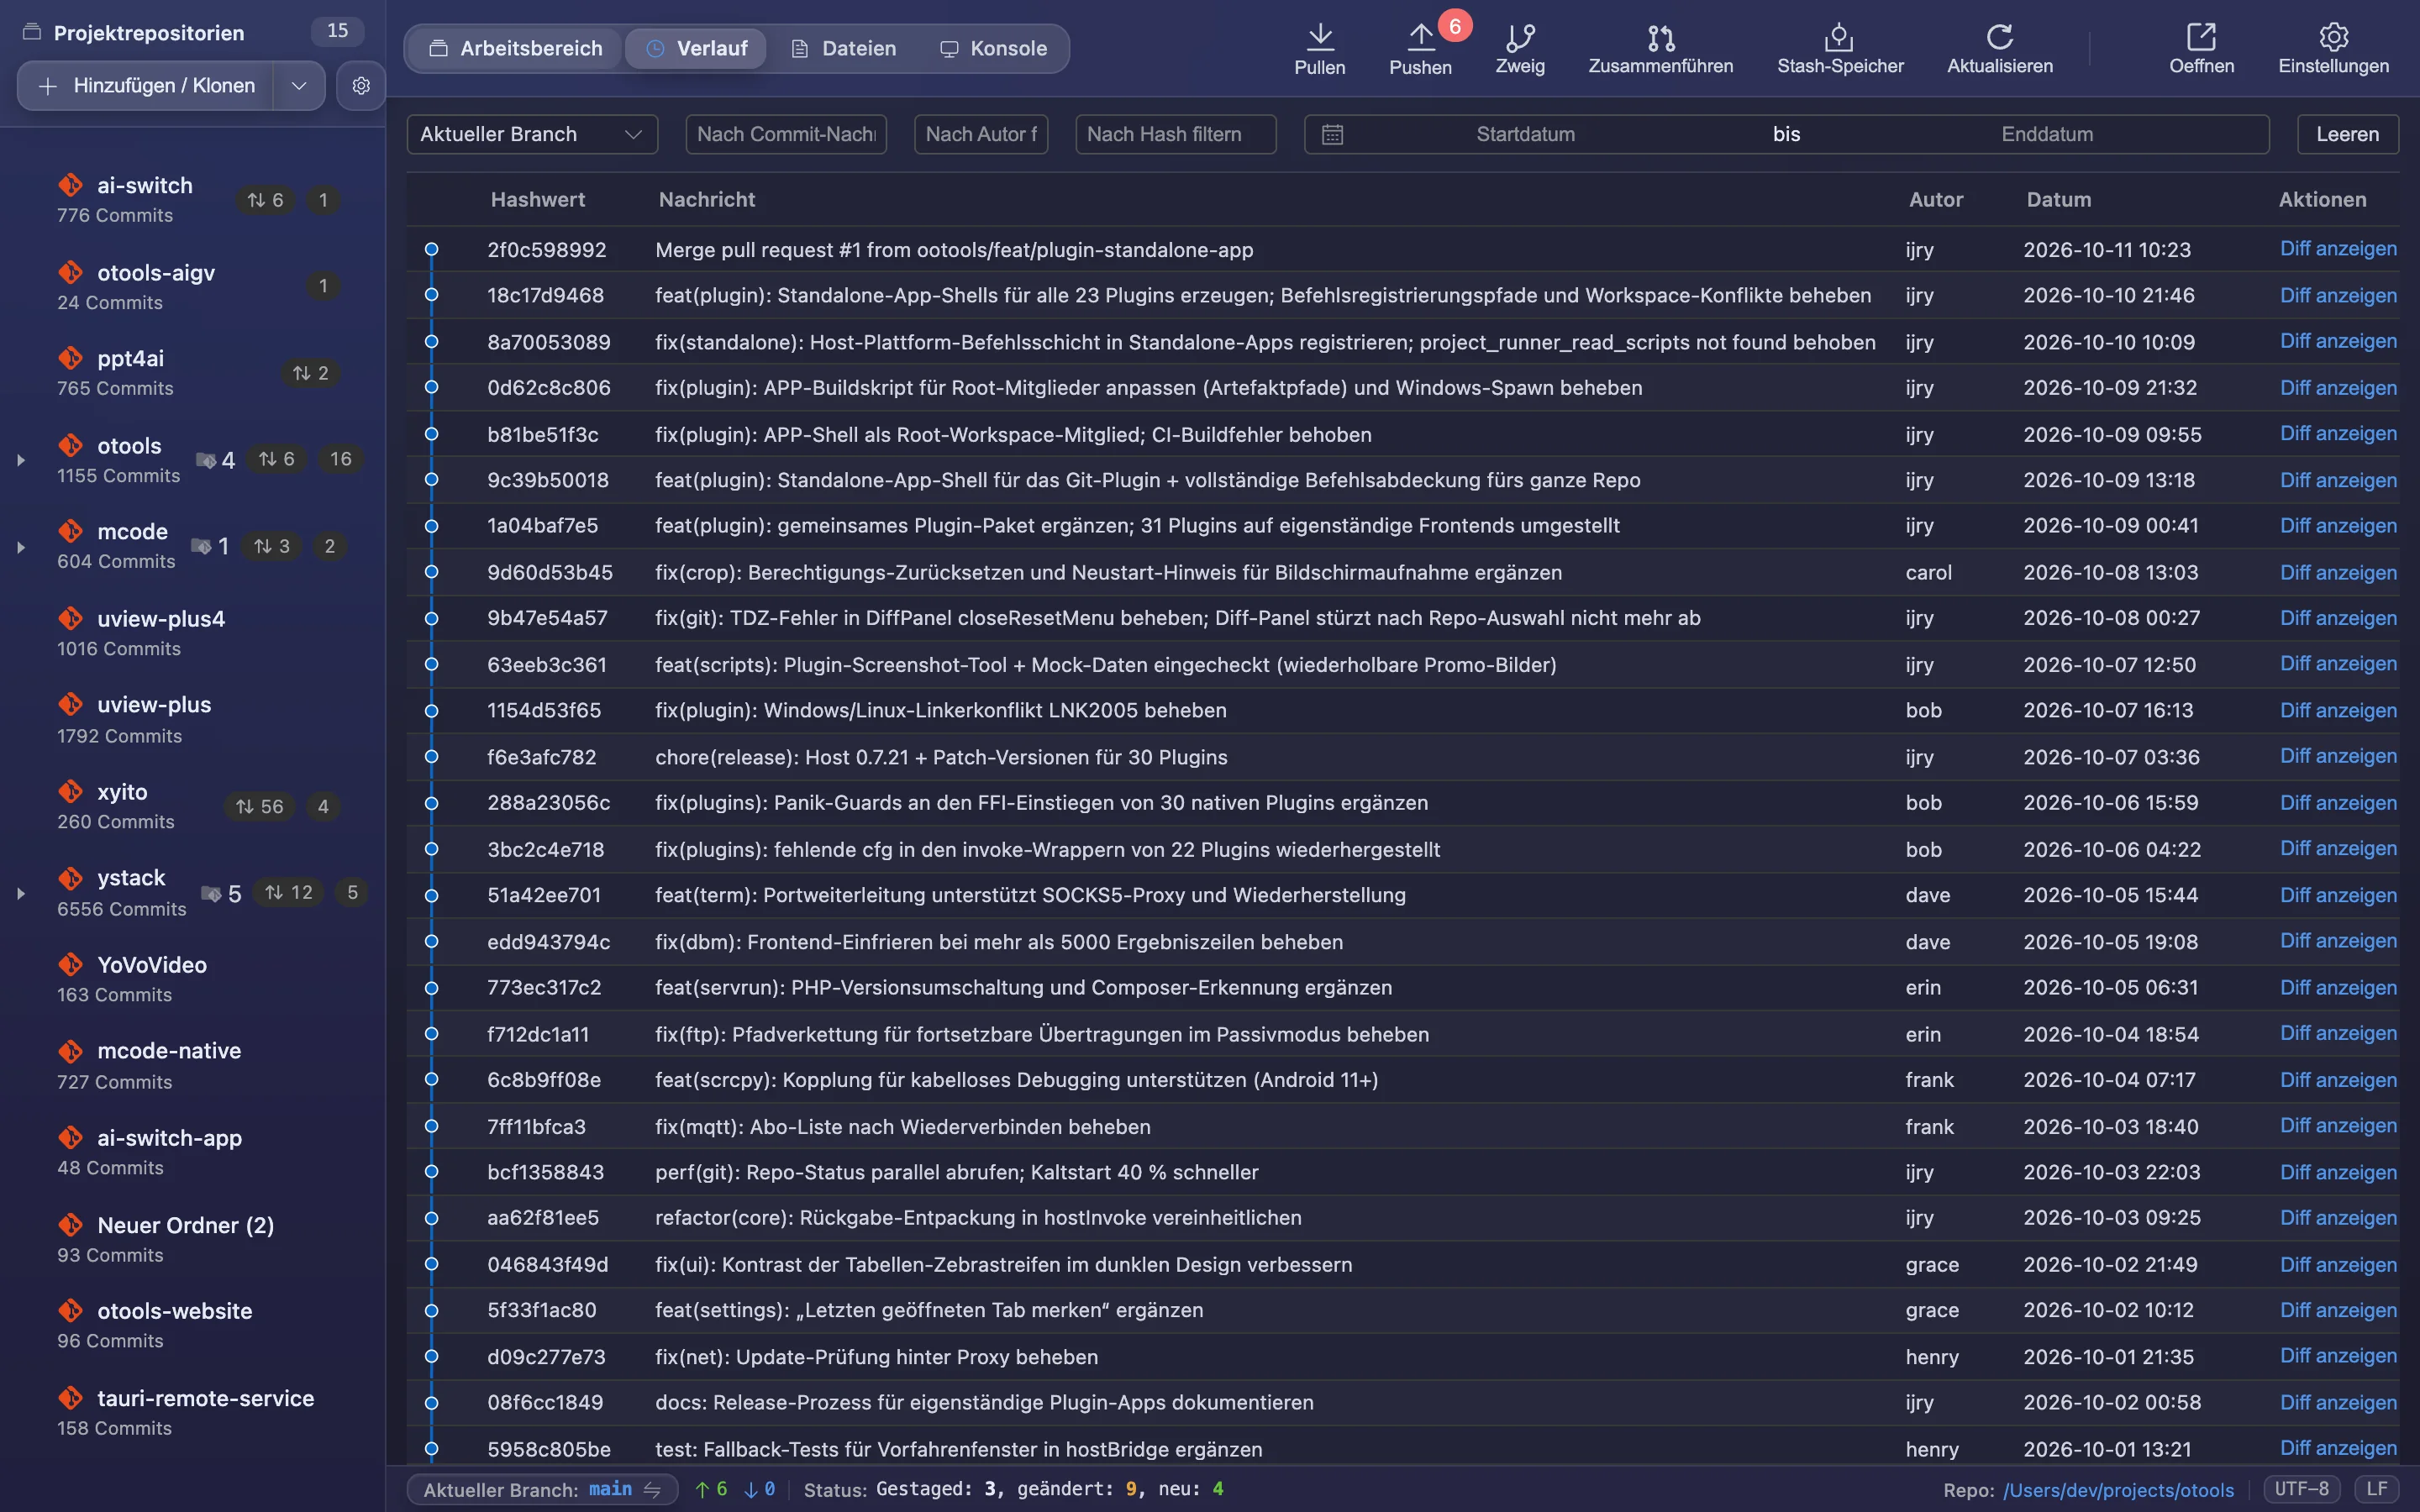Click the Pullen download icon
Screen dimensions: 2420x1512
tap(1320, 37)
